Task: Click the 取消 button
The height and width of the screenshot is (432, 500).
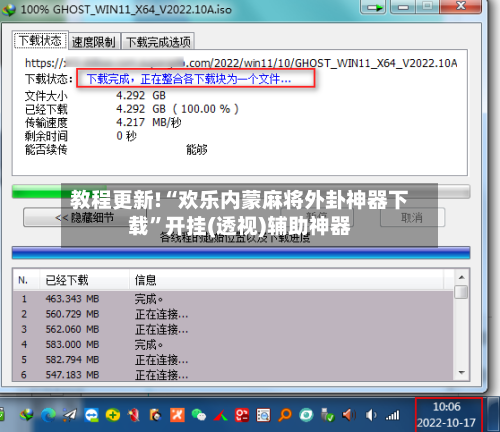Action: tap(412, 218)
